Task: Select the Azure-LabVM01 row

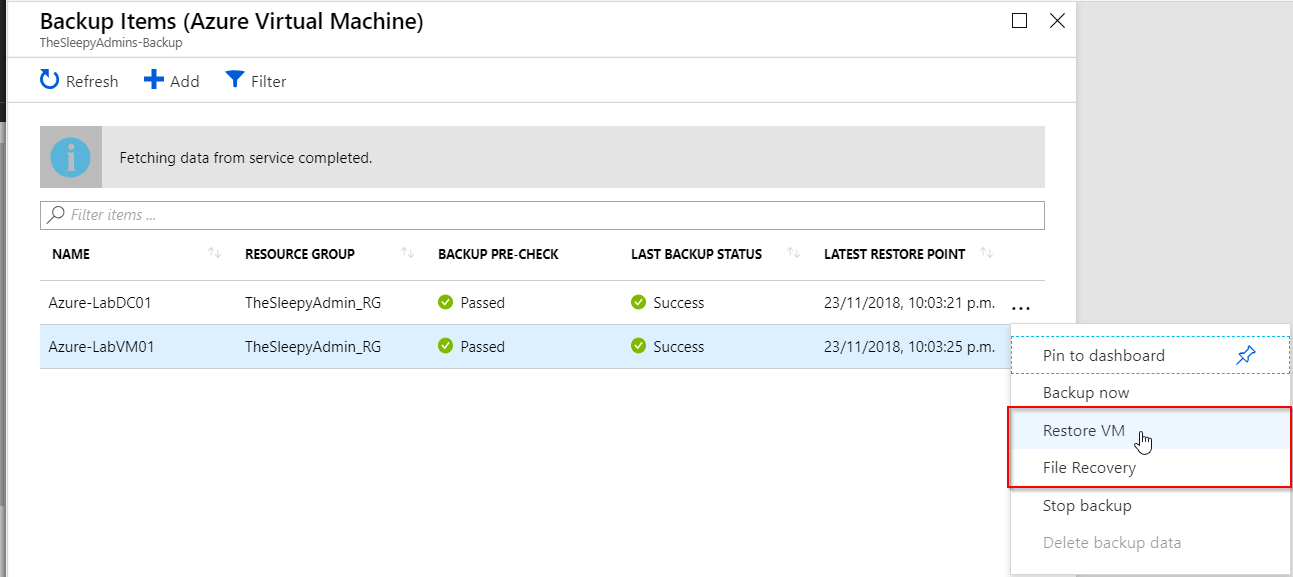Action: point(100,347)
